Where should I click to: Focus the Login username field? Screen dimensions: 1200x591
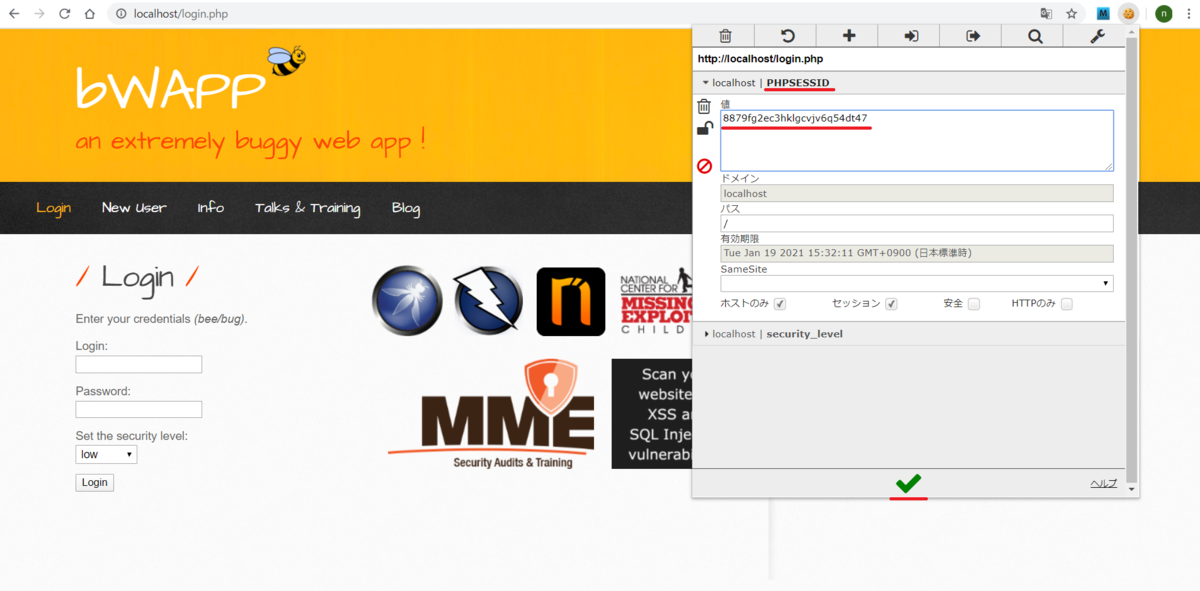[139, 365]
